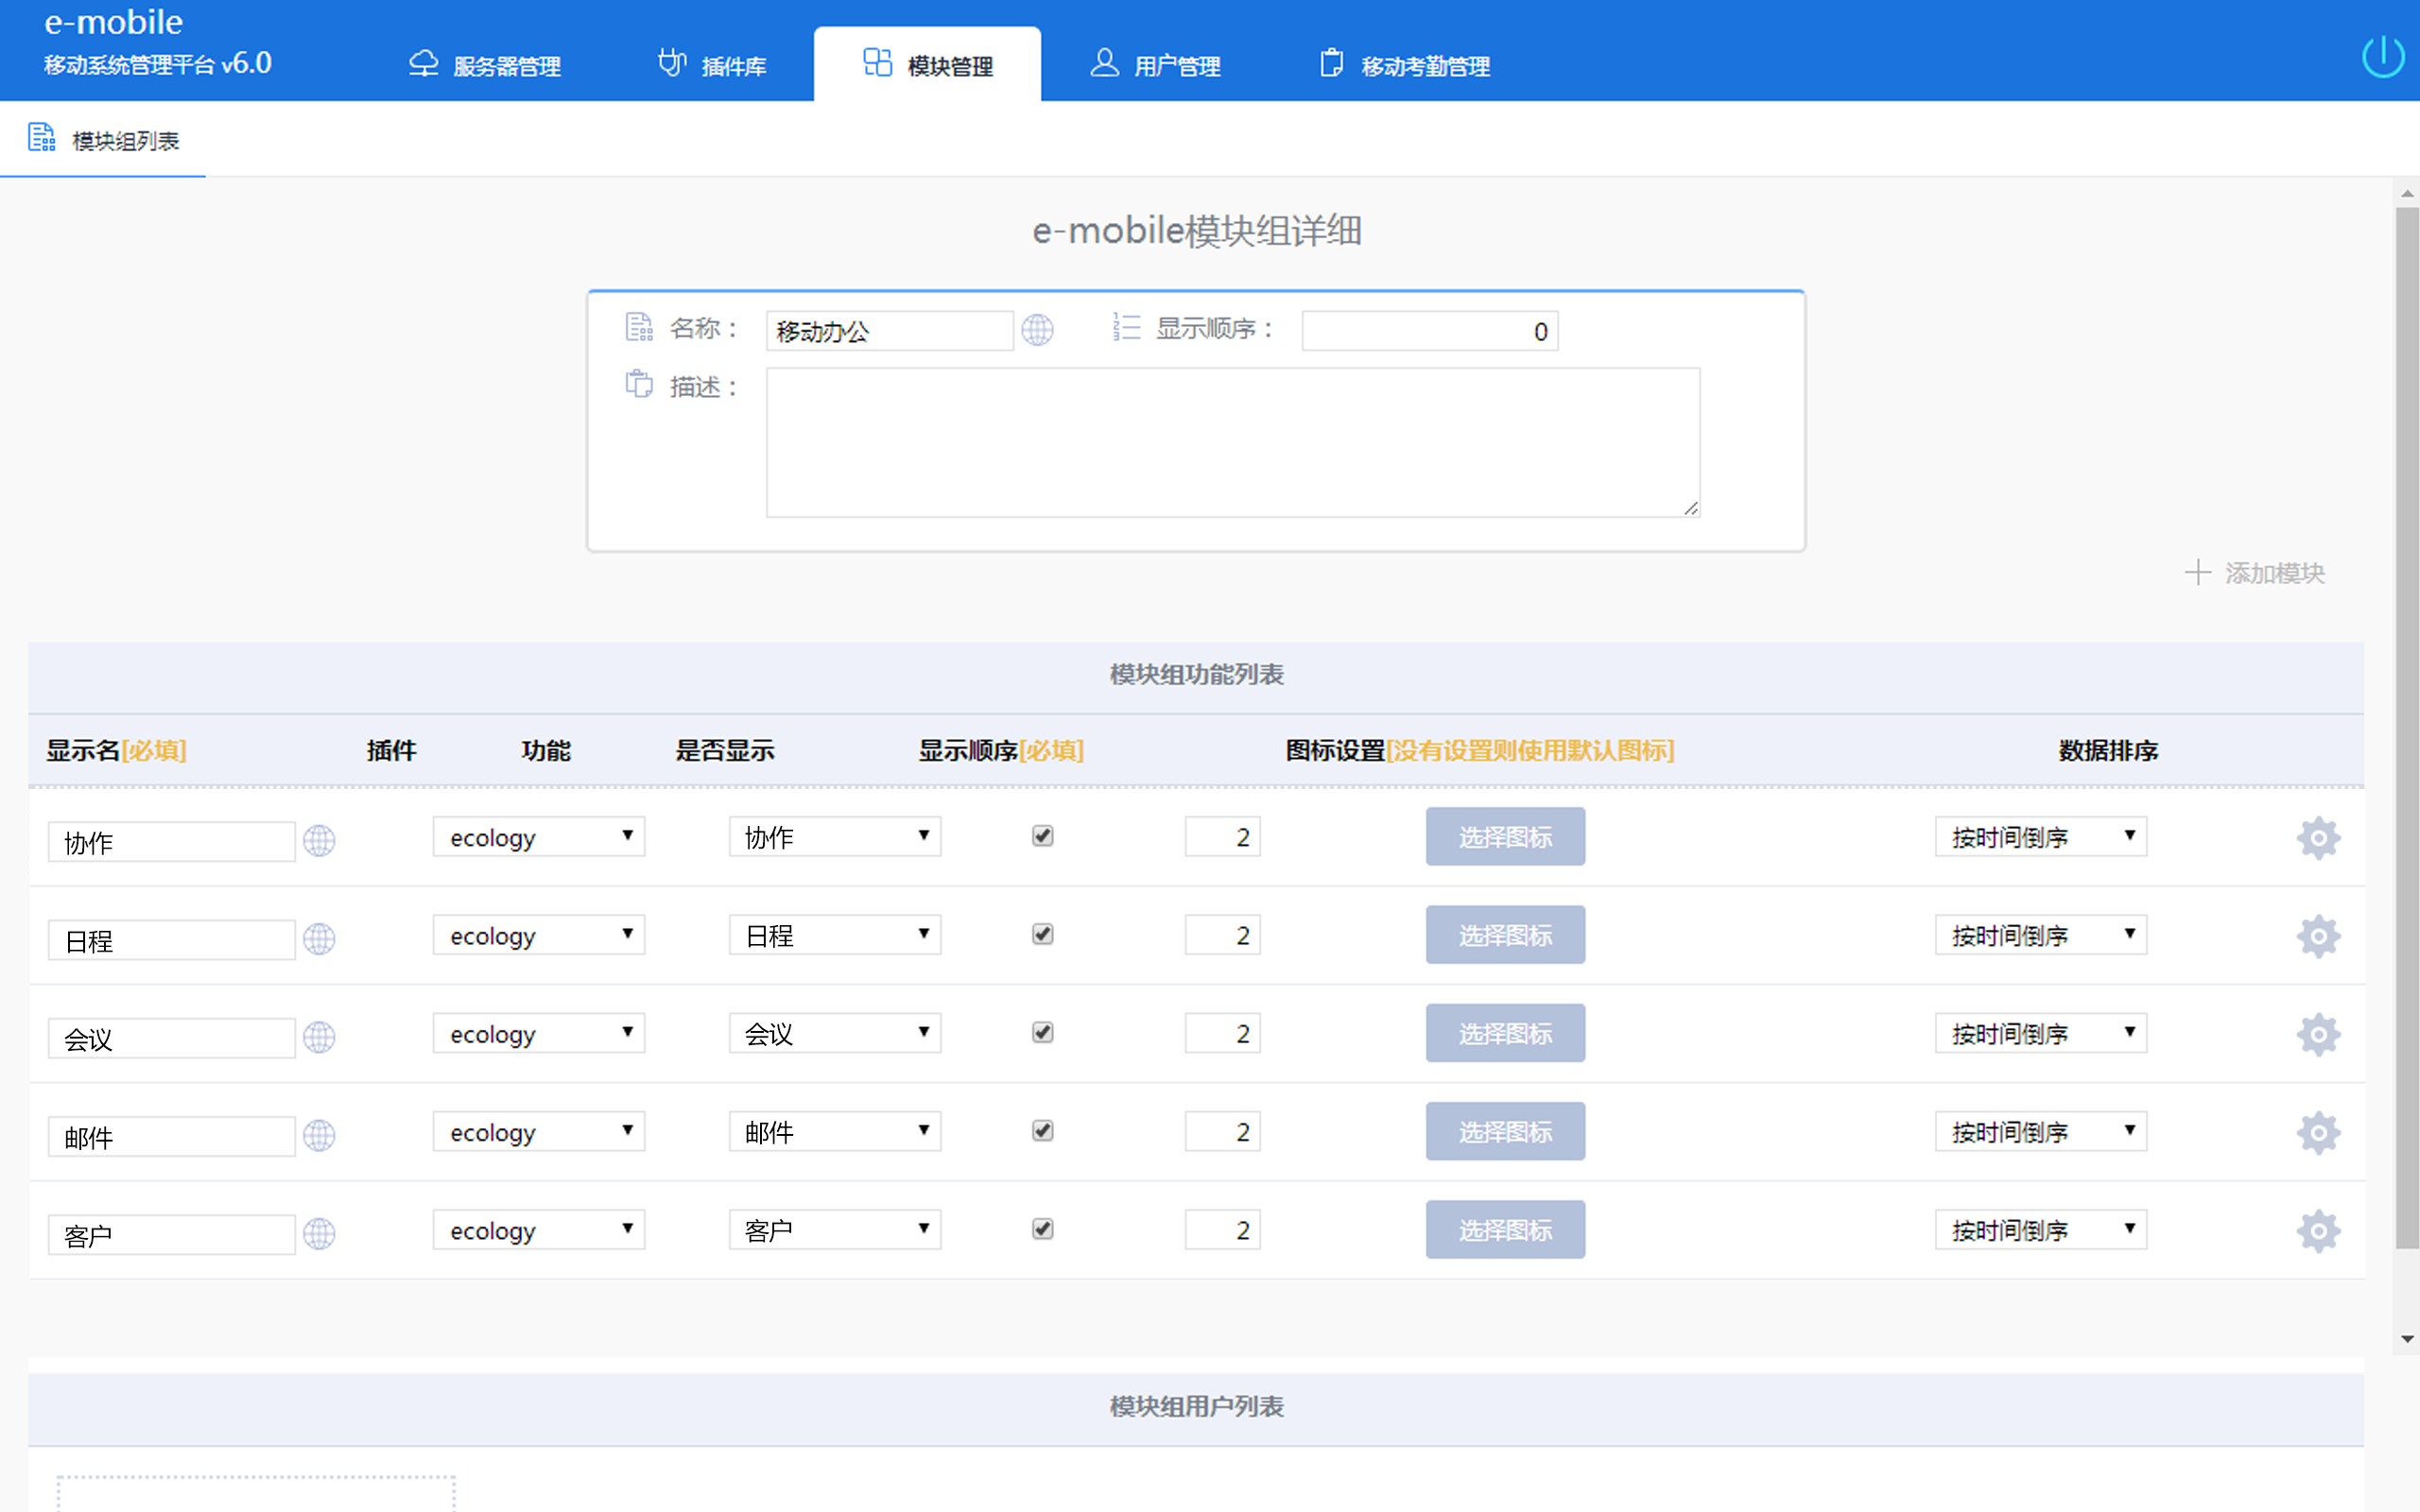
Task: Click the 会议 display name input
Action: (x=172, y=1038)
